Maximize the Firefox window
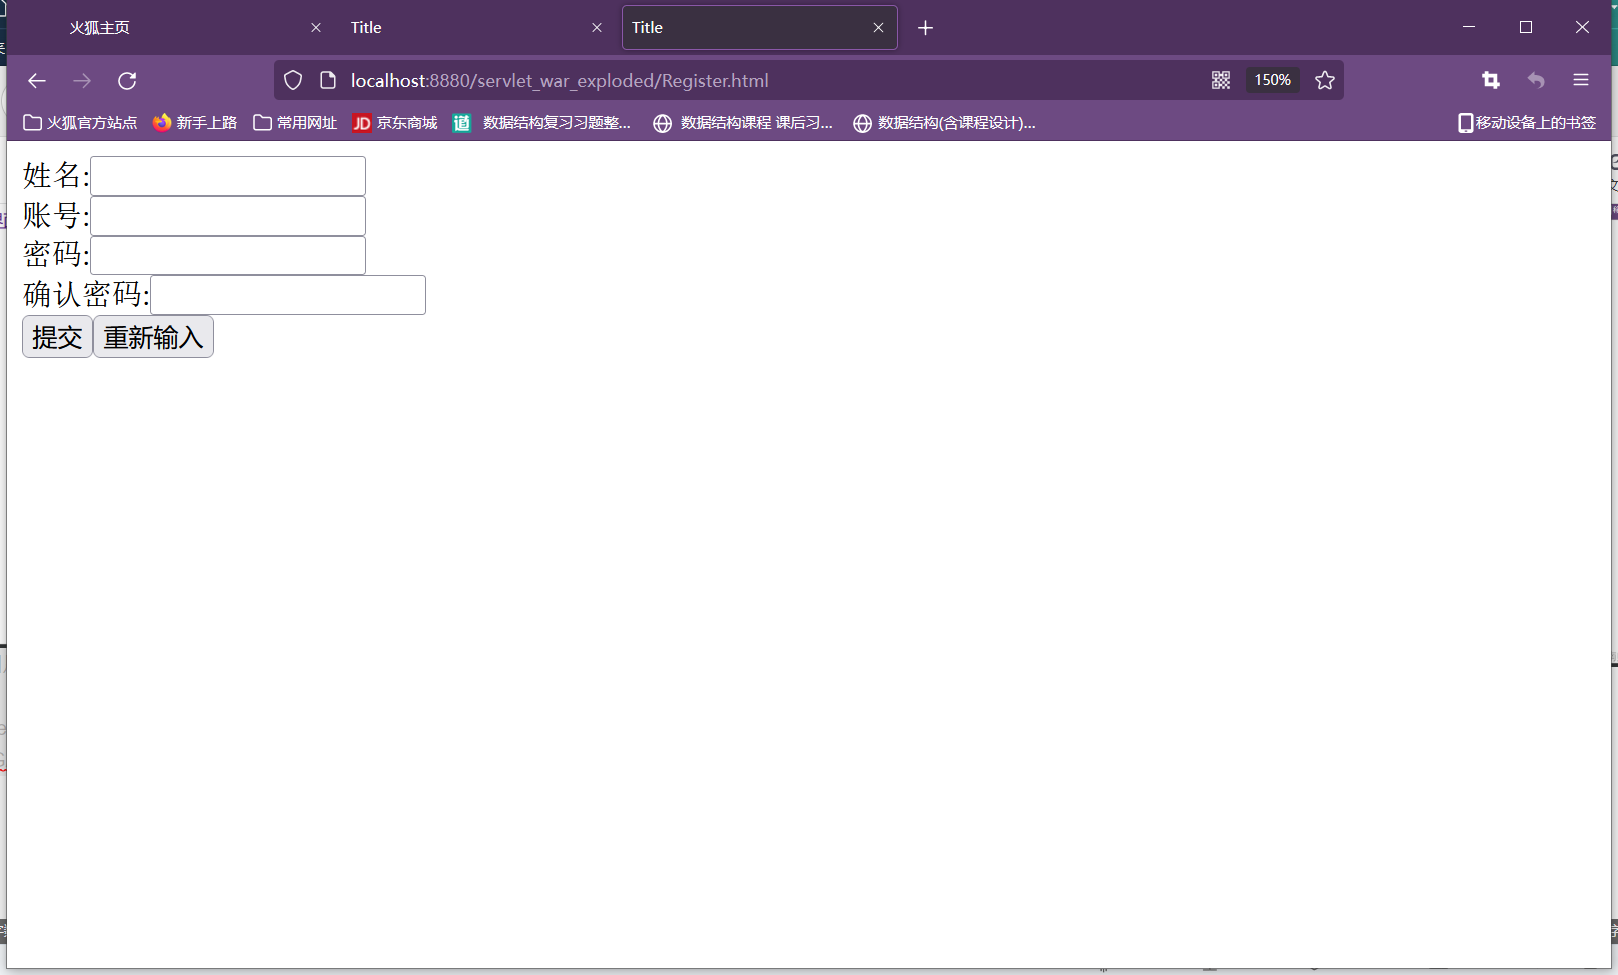The height and width of the screenshot is (975, 1618). click(1526, 27)
